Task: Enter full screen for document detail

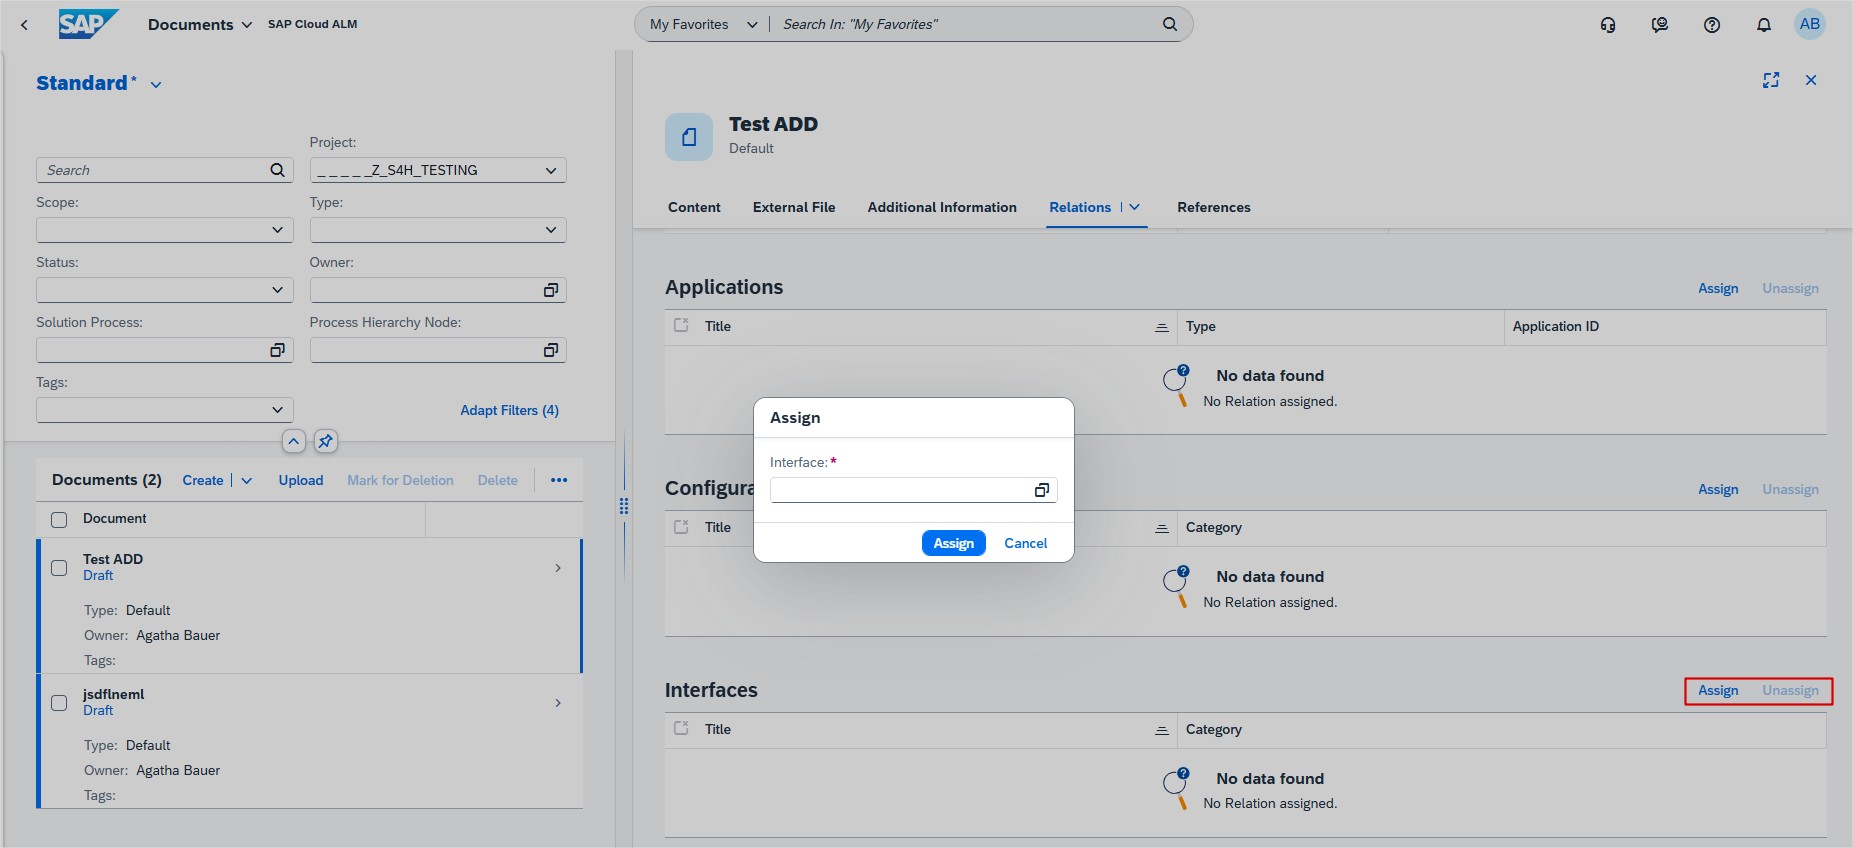Action: tap(1770, 80)
